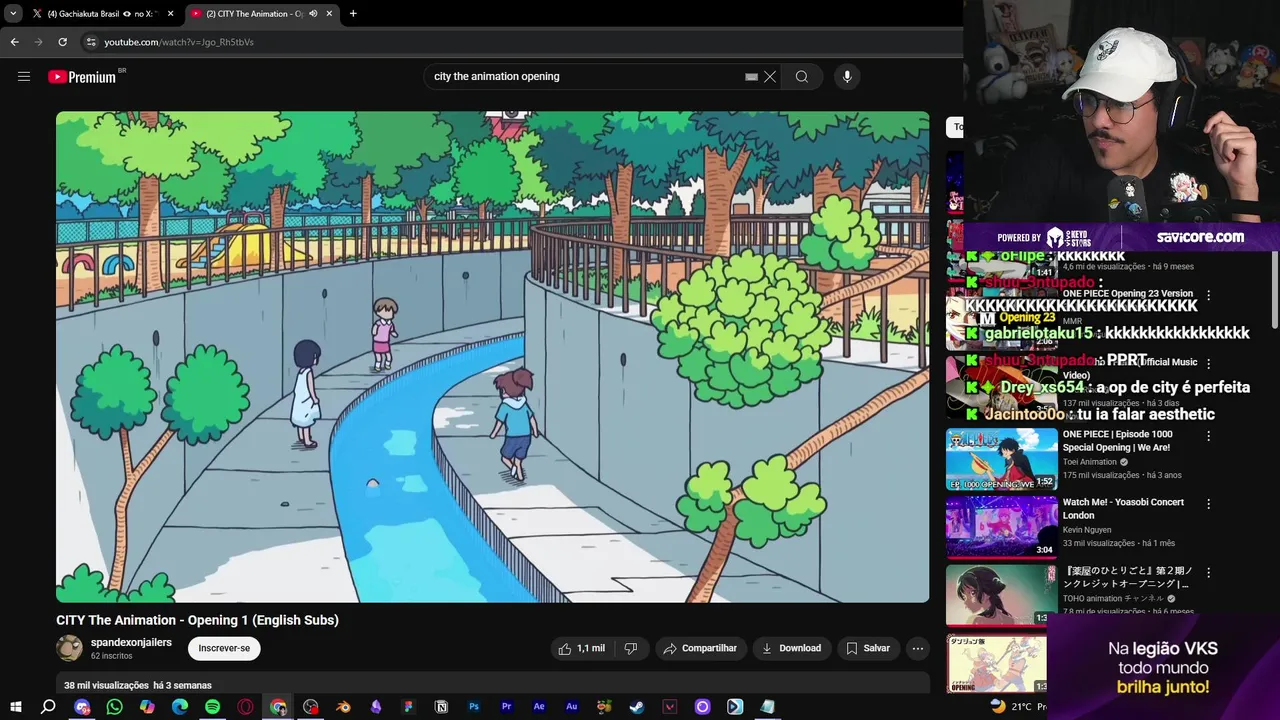Click the magnifier search button
Screen dimensions: 1280x720
coord(802,76)
